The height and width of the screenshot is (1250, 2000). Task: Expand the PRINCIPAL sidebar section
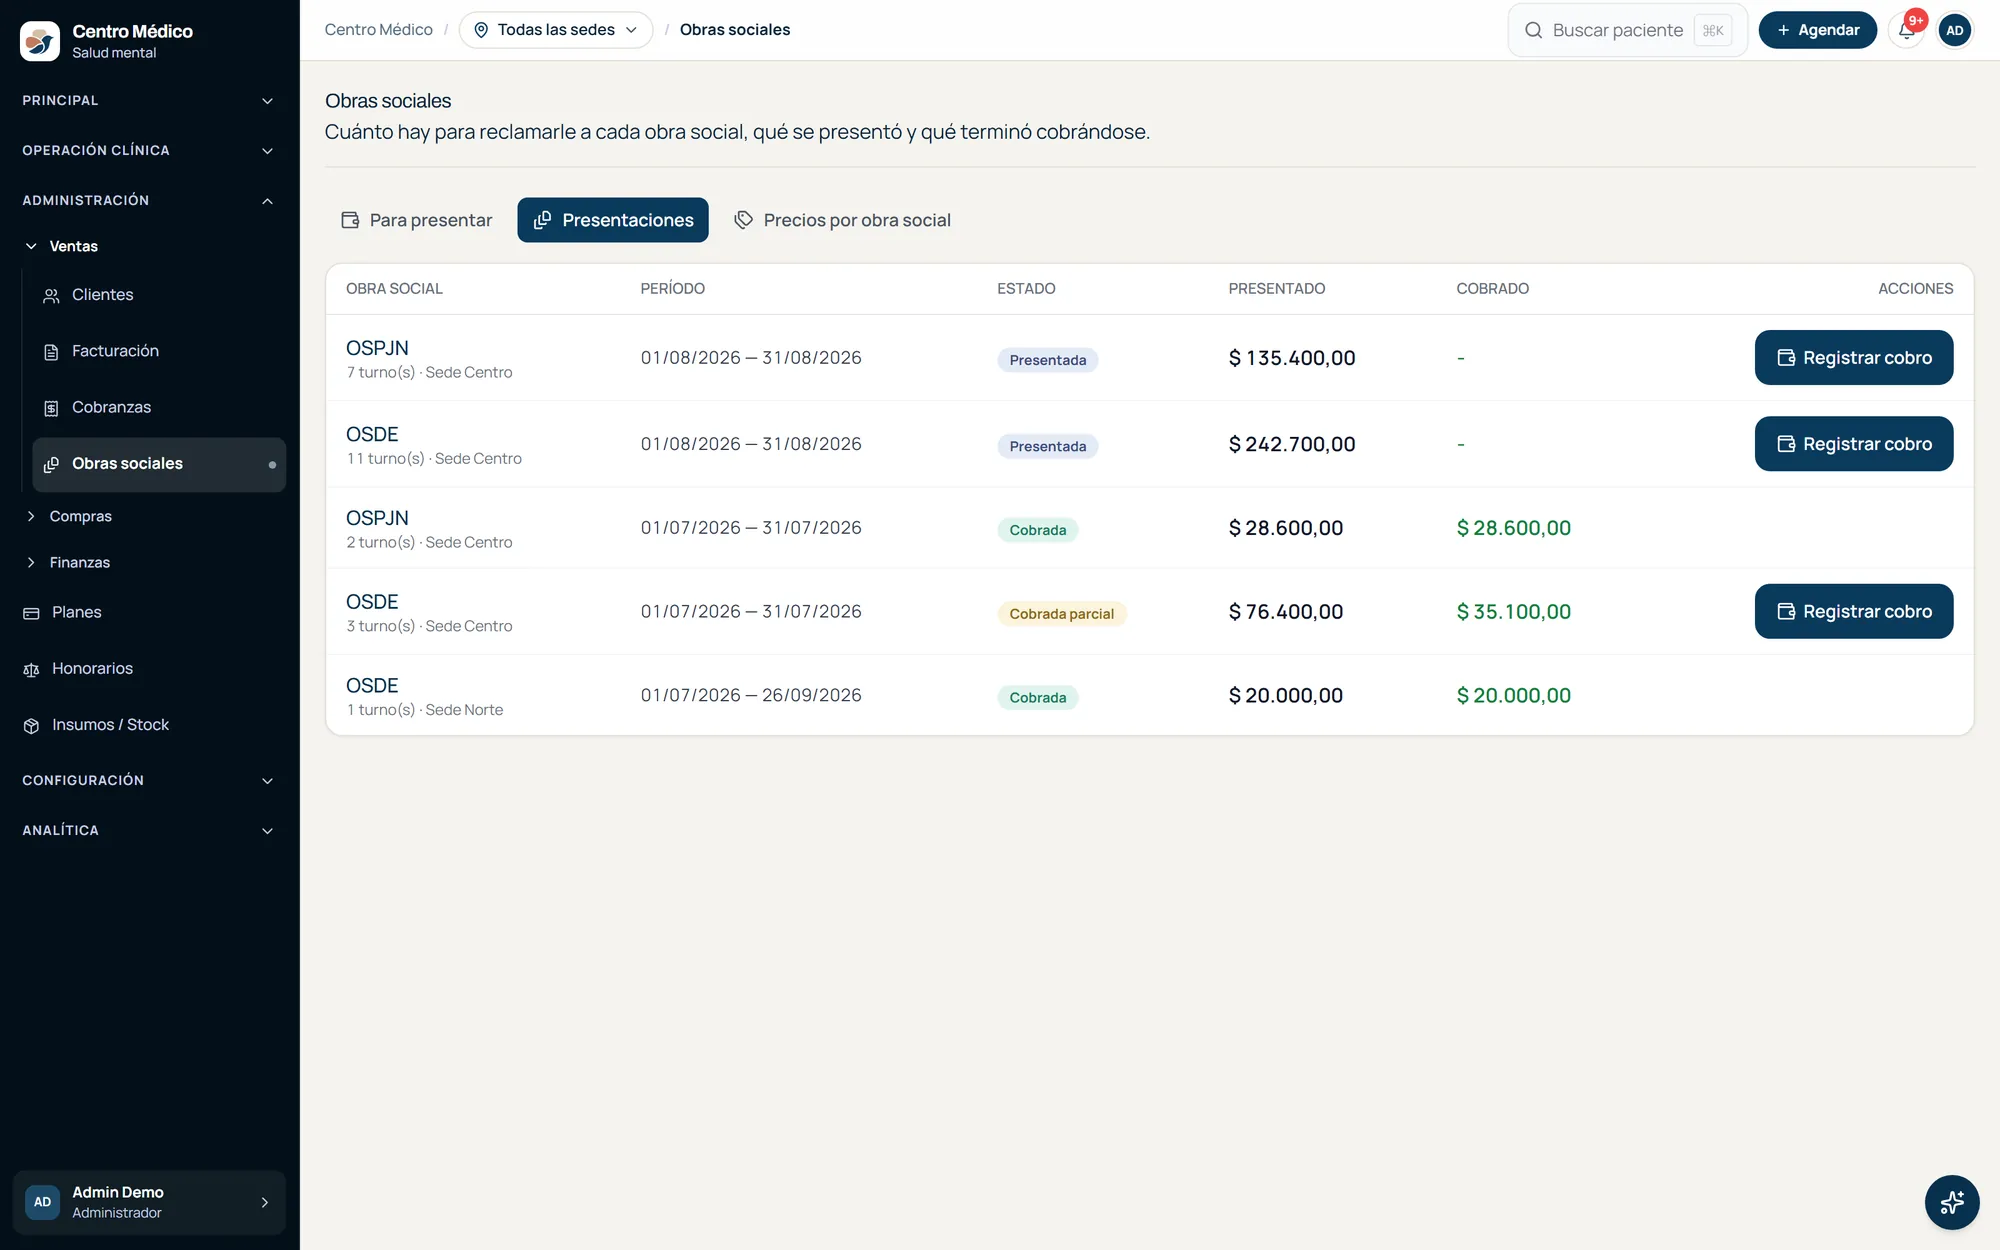click(x=149, y=100)
